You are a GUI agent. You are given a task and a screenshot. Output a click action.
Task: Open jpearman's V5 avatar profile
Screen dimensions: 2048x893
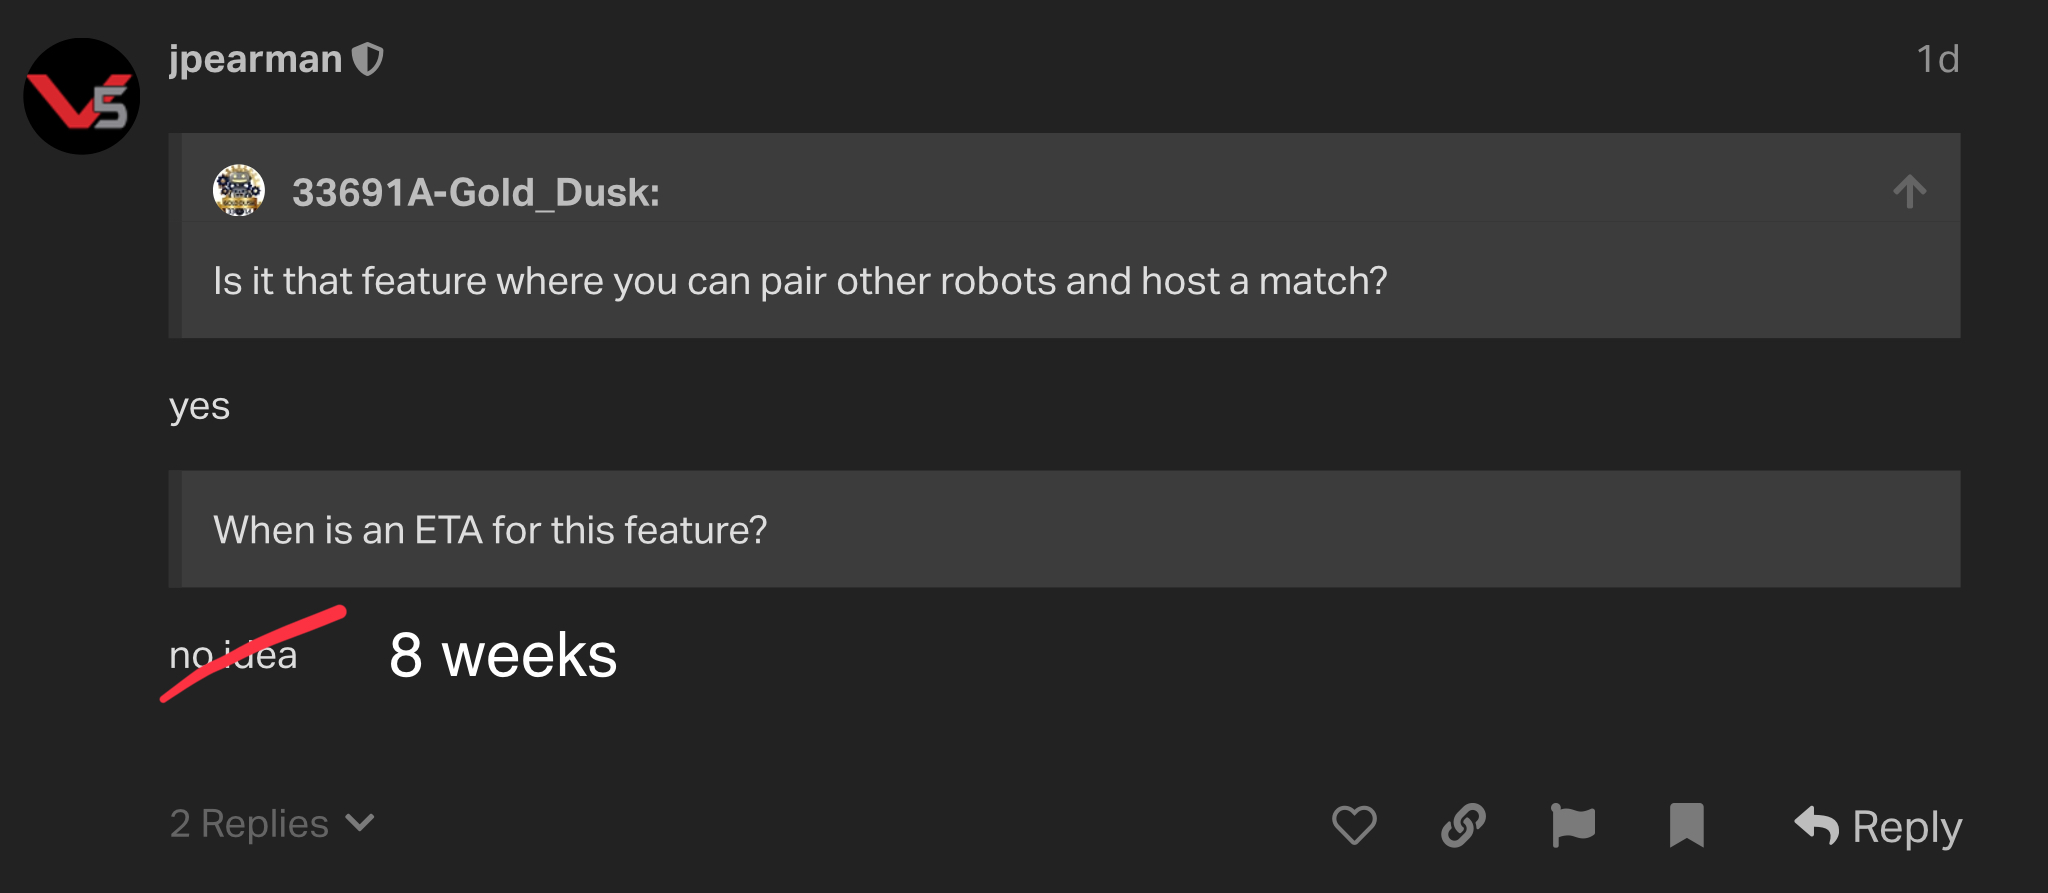click(82, 96)
